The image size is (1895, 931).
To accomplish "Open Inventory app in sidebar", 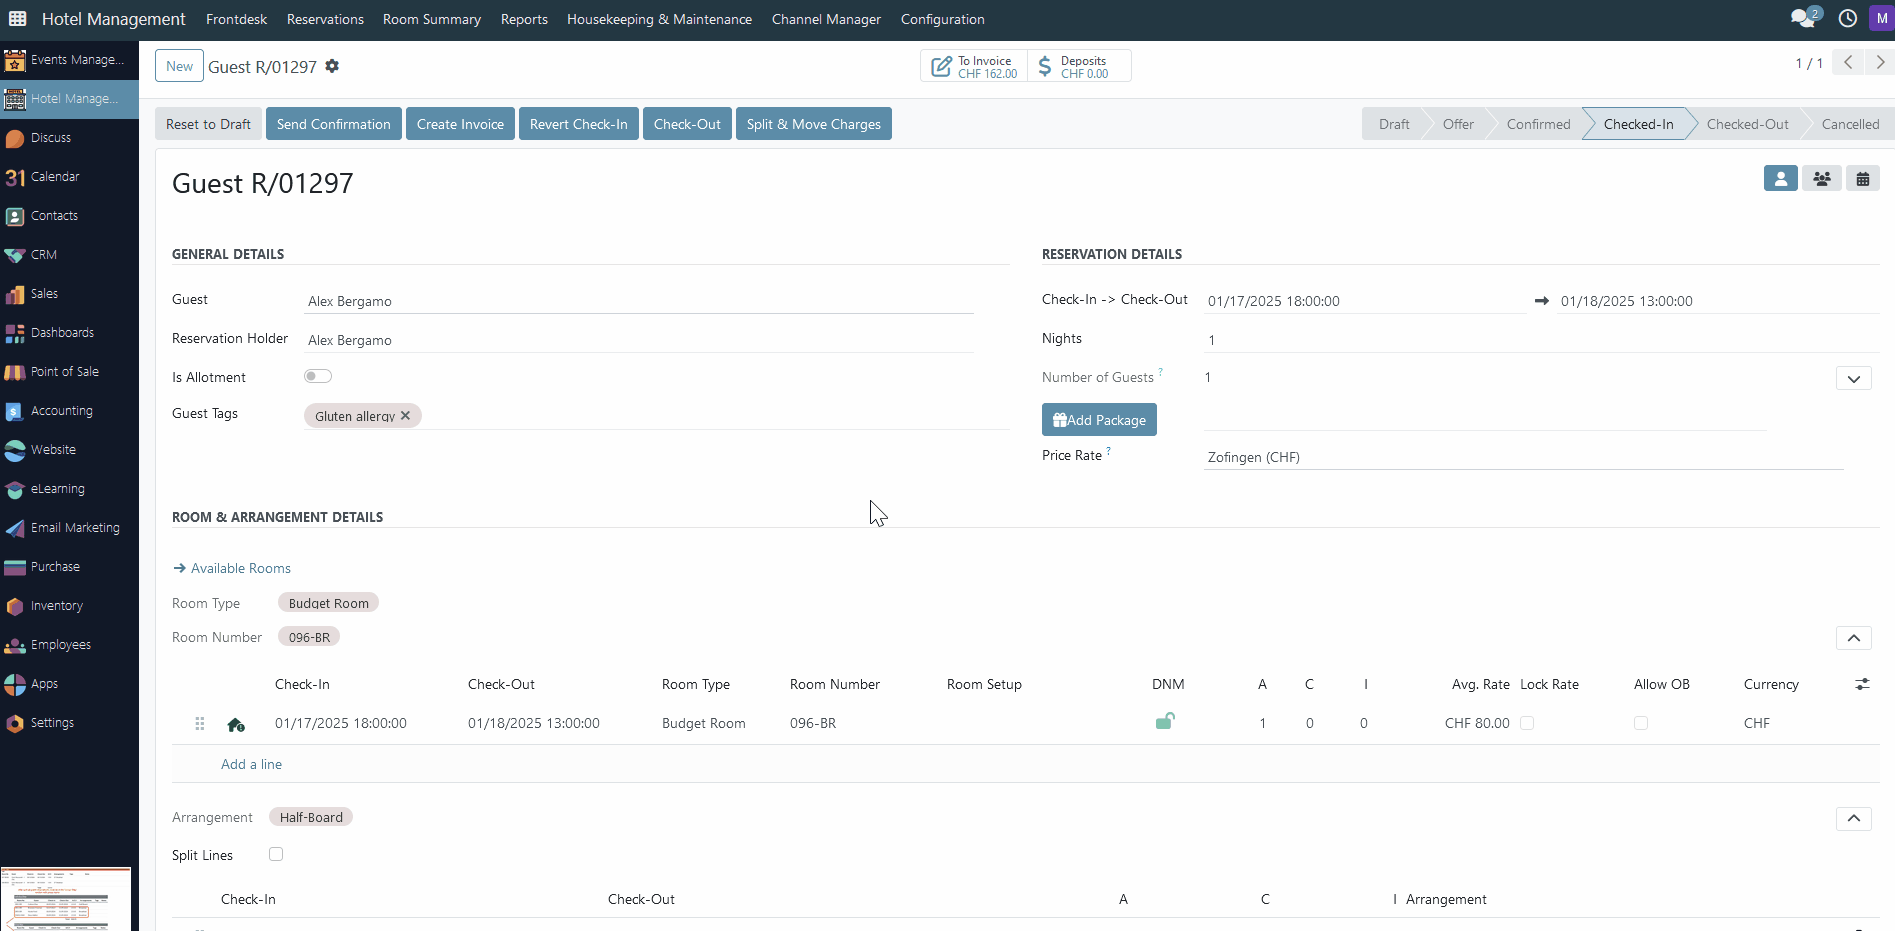I will [69, 606].
